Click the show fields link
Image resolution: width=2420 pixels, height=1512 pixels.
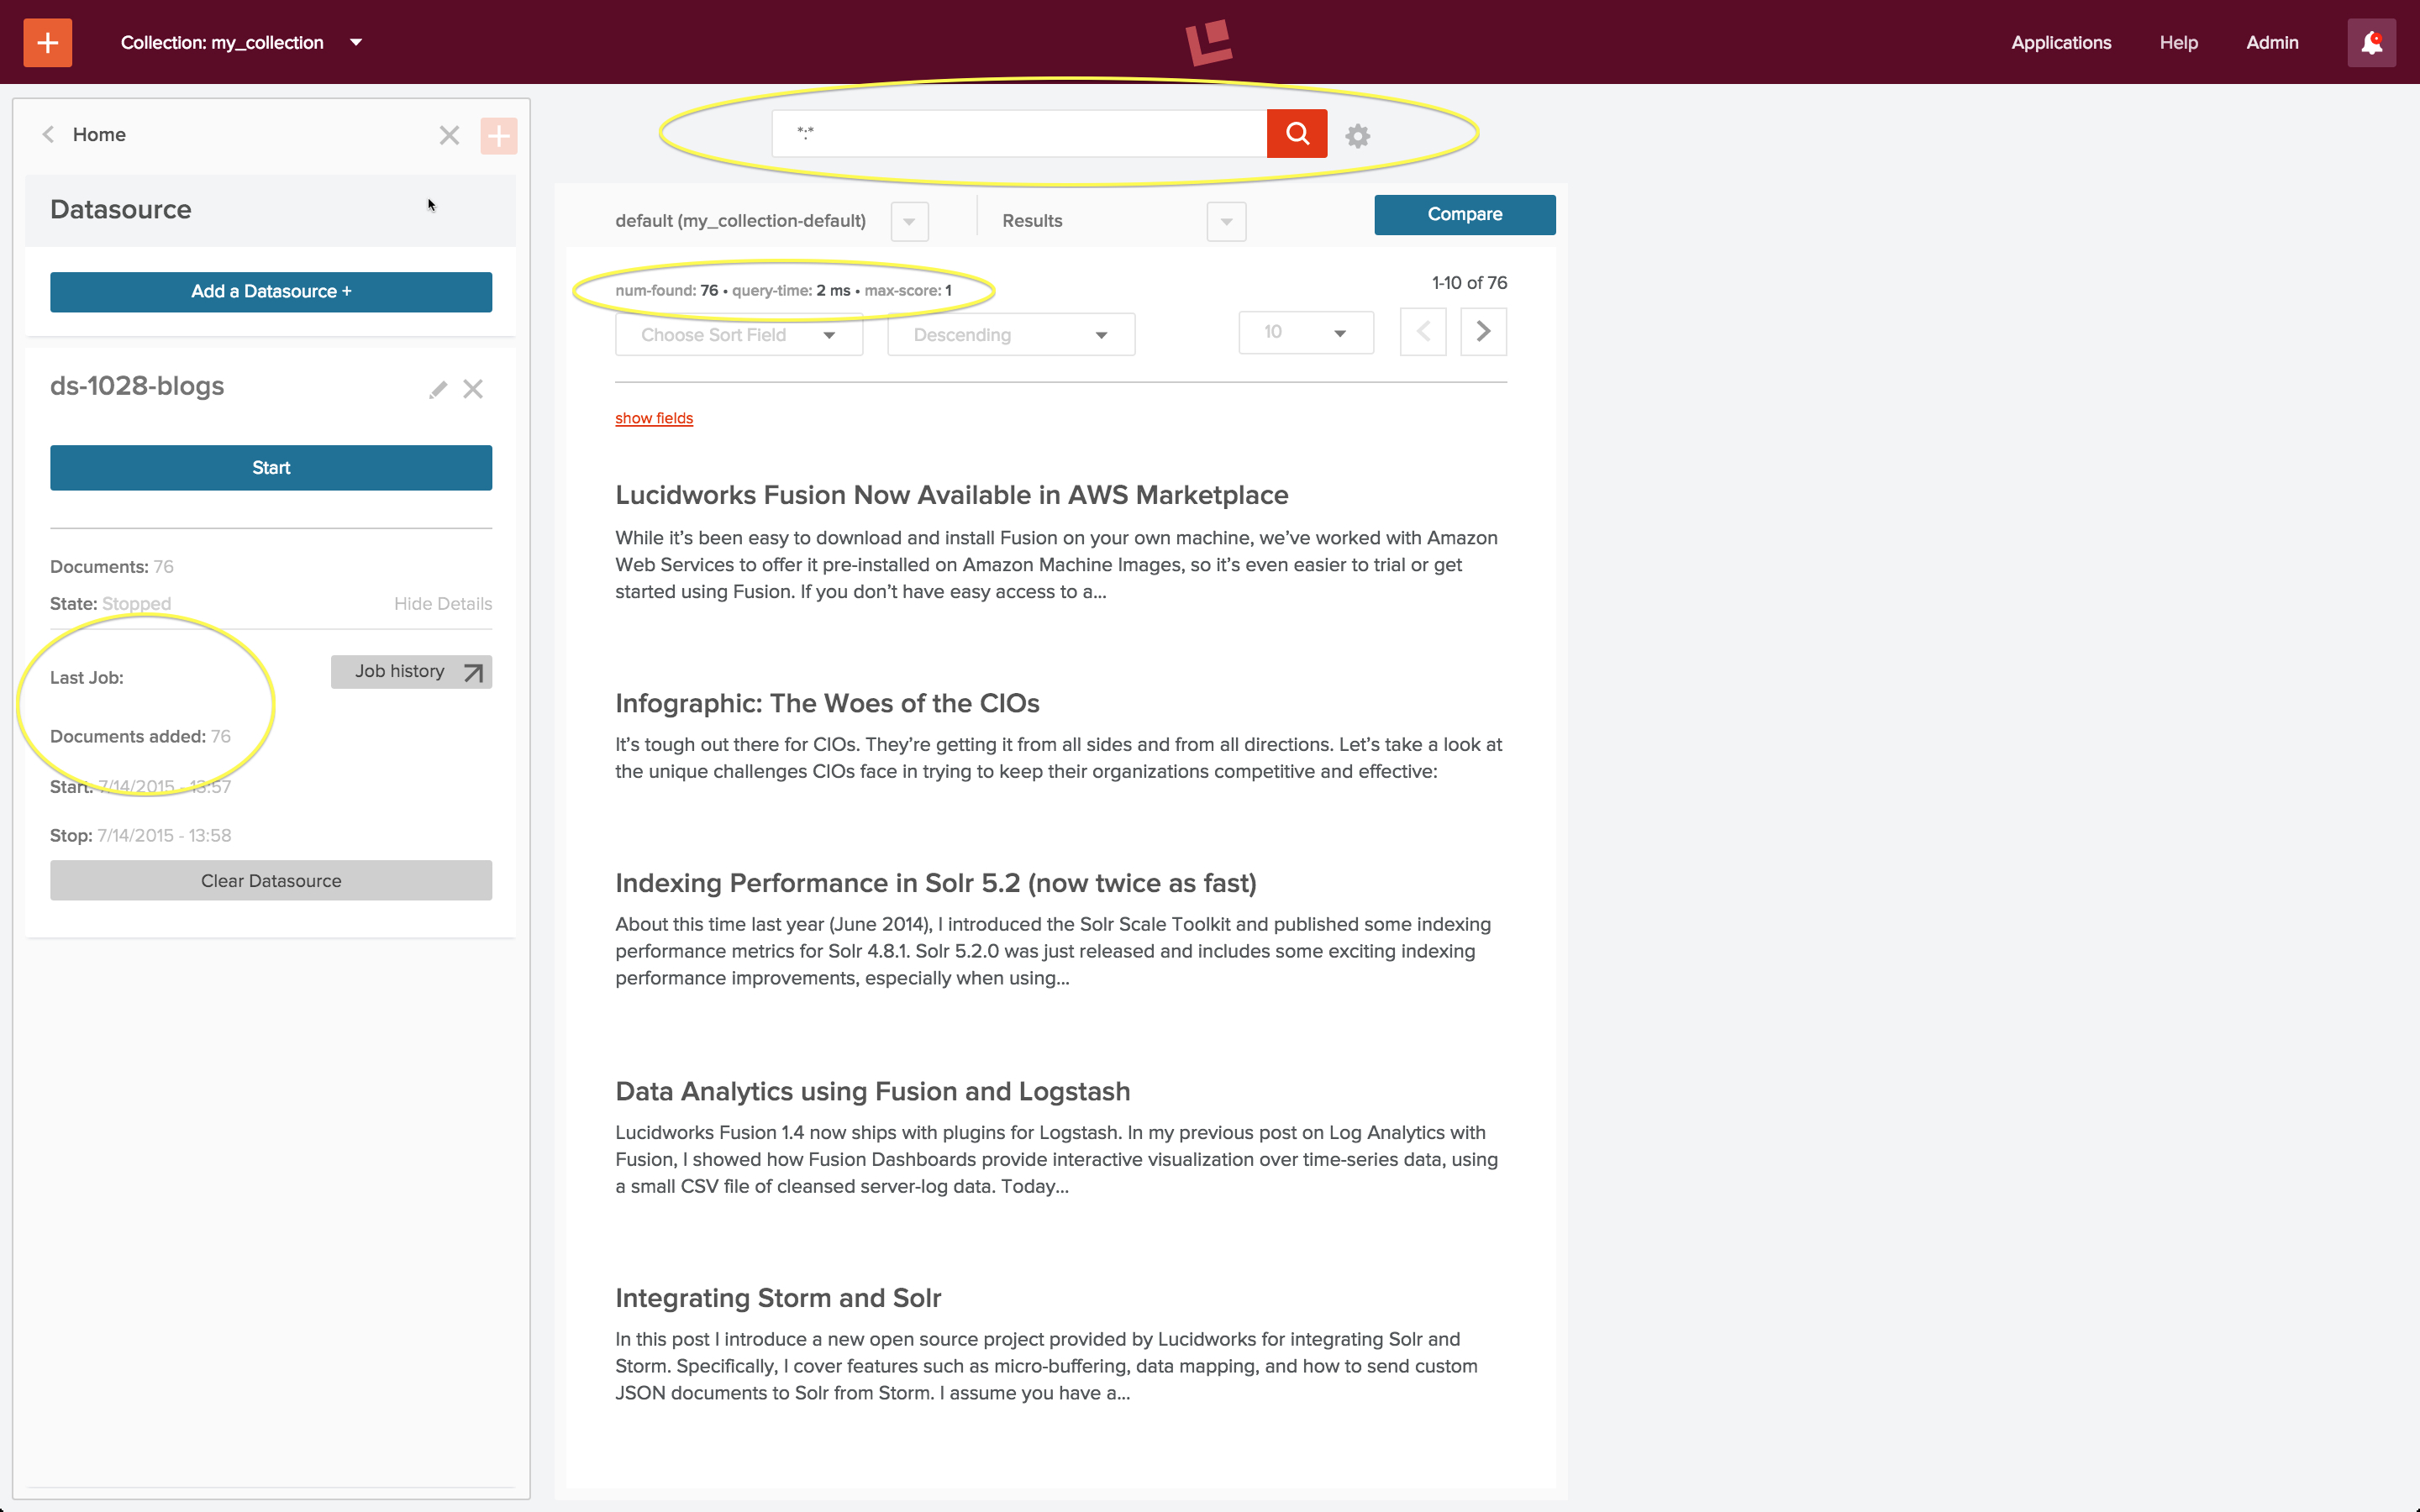[654, 417]
